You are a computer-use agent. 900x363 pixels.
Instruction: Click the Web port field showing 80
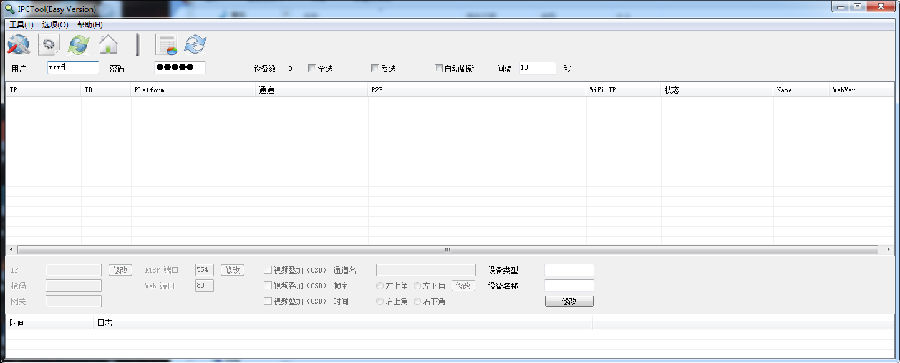(x=204, y=285)
